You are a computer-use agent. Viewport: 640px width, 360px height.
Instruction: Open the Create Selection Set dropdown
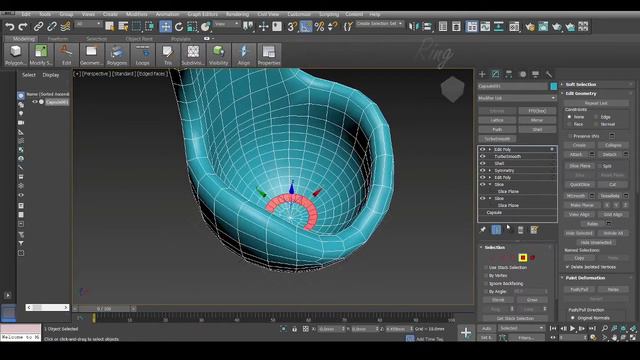pyautogui.click(x=379, y=24)
